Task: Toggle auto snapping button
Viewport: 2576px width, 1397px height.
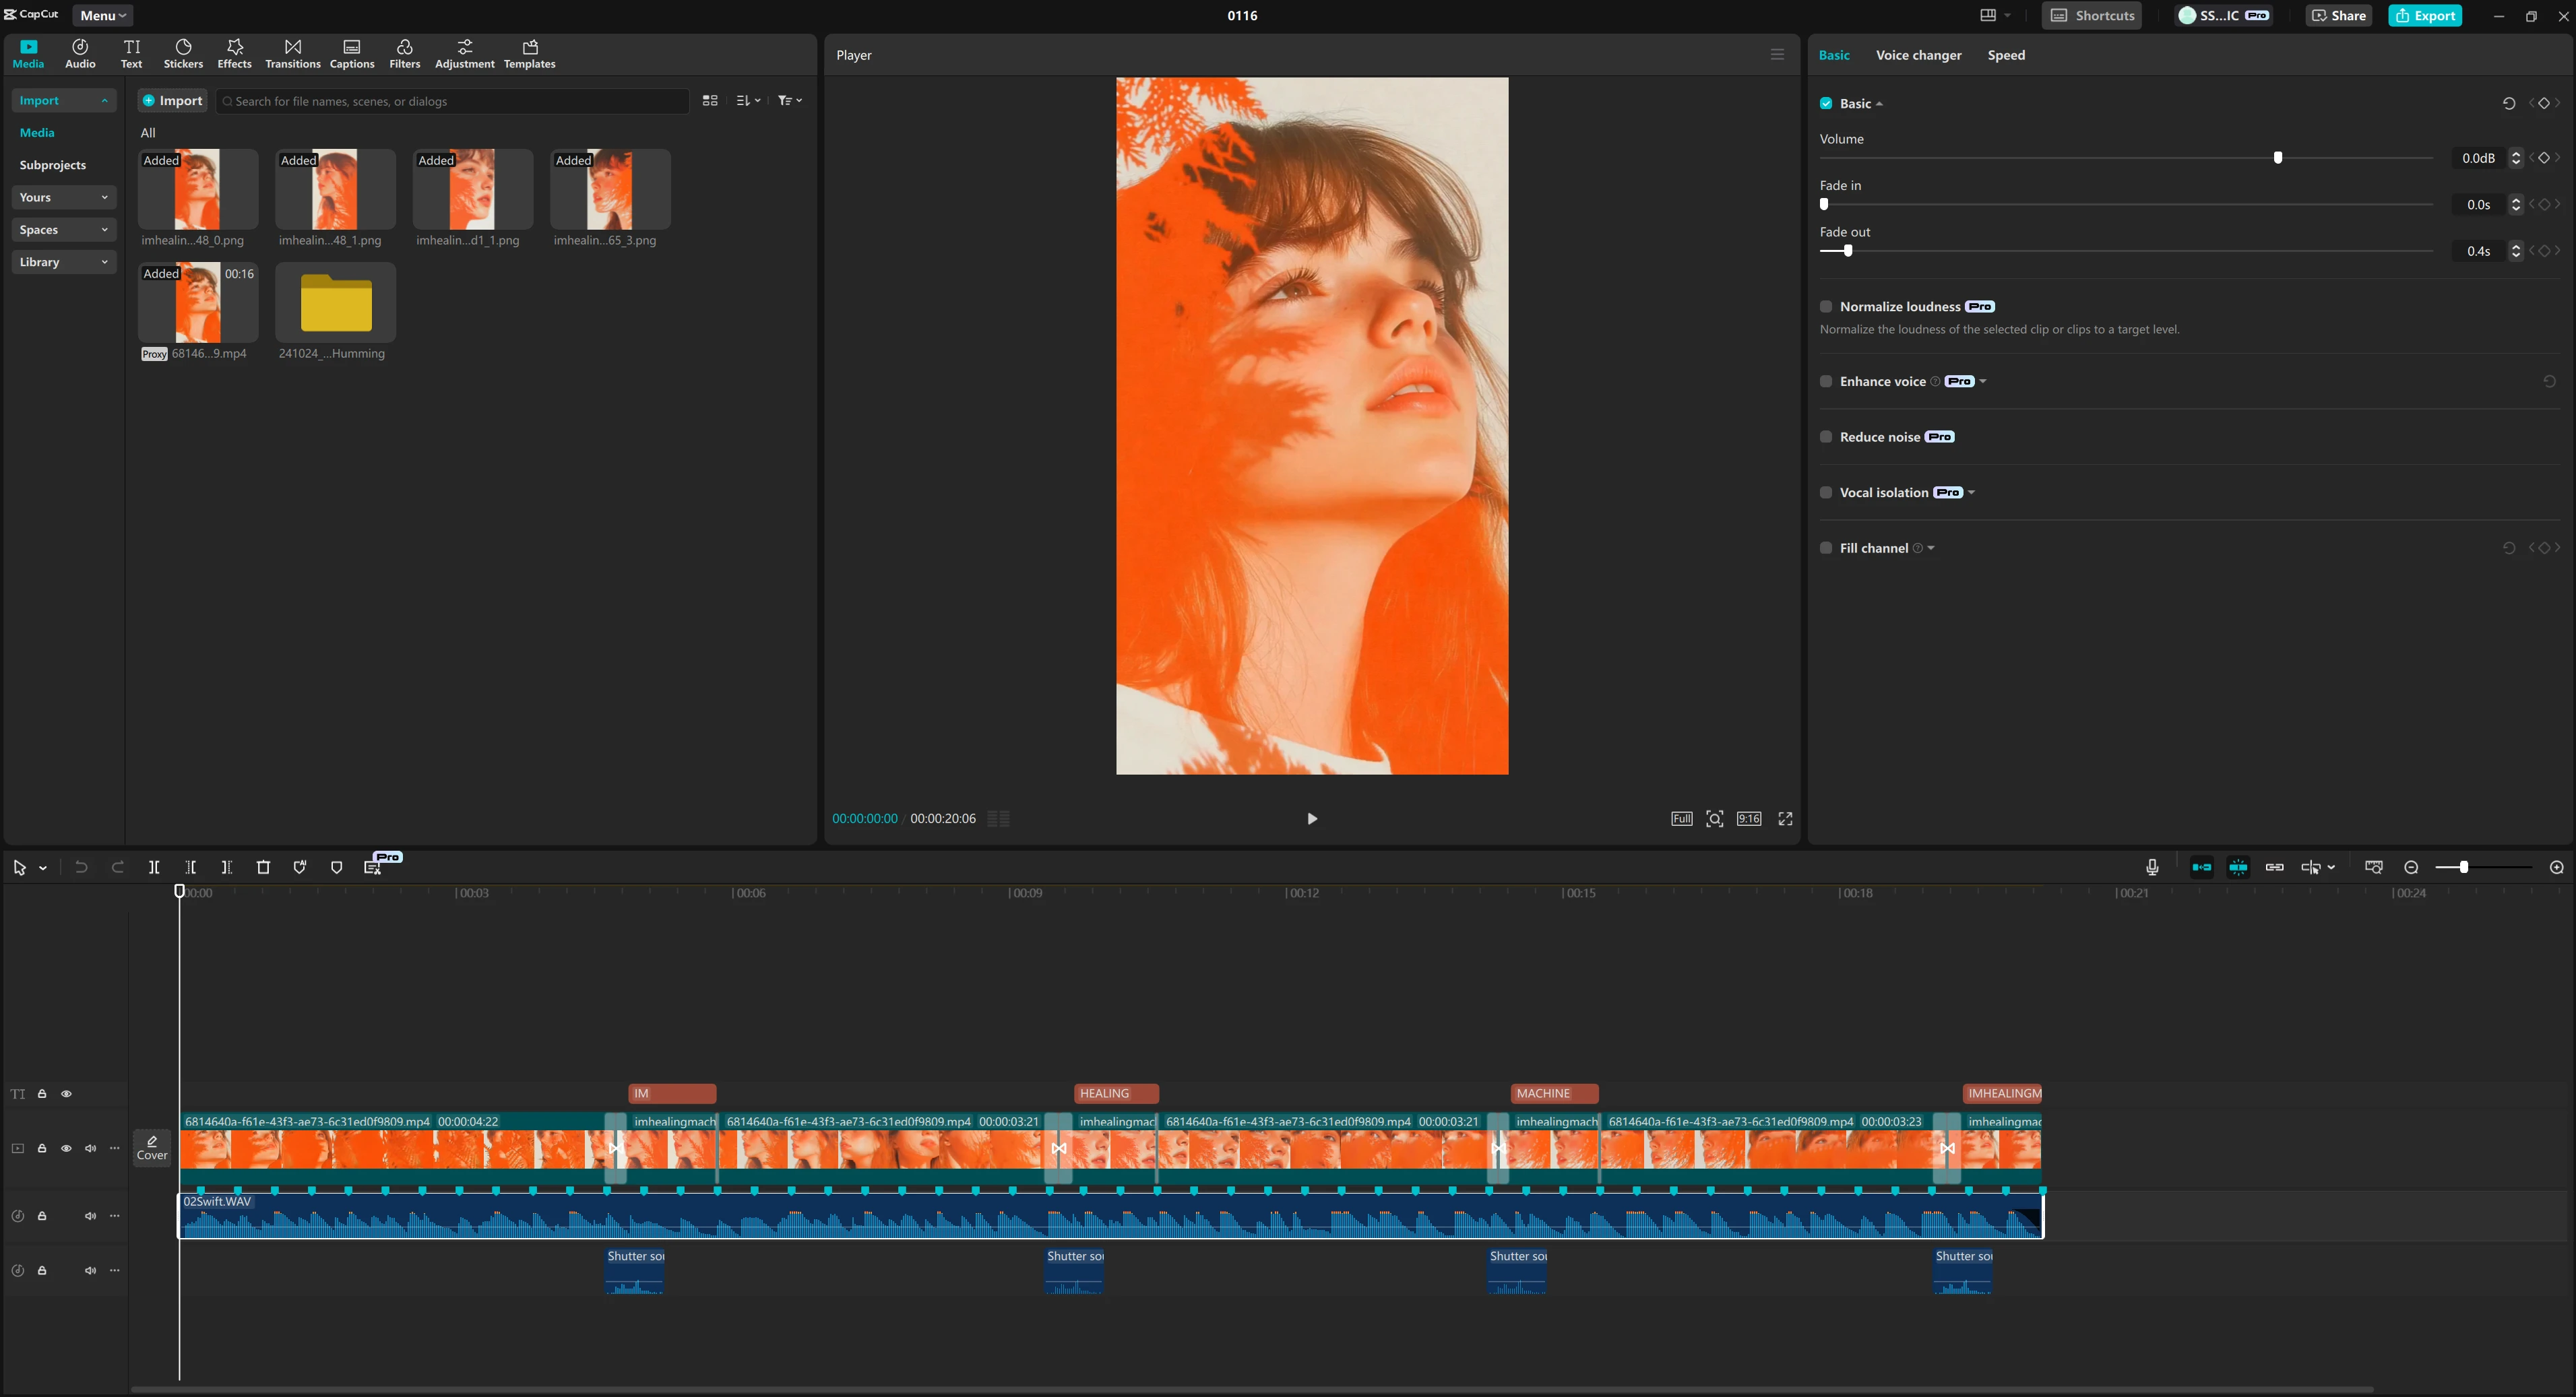Action: tap(2238, 867)
